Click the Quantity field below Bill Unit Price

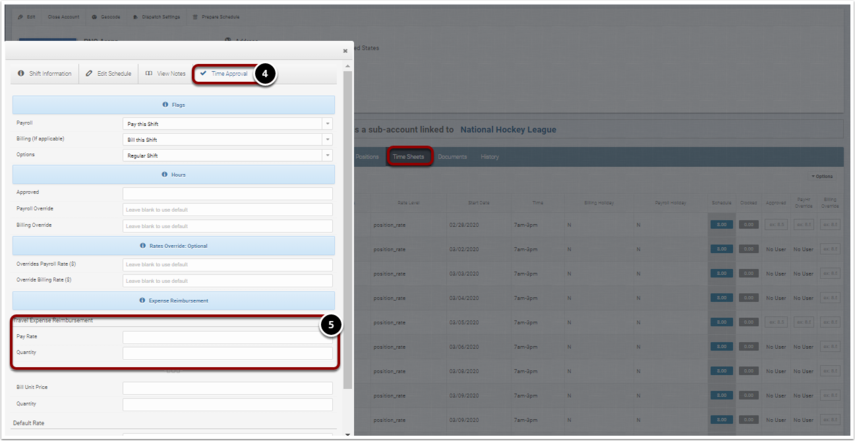227,404
